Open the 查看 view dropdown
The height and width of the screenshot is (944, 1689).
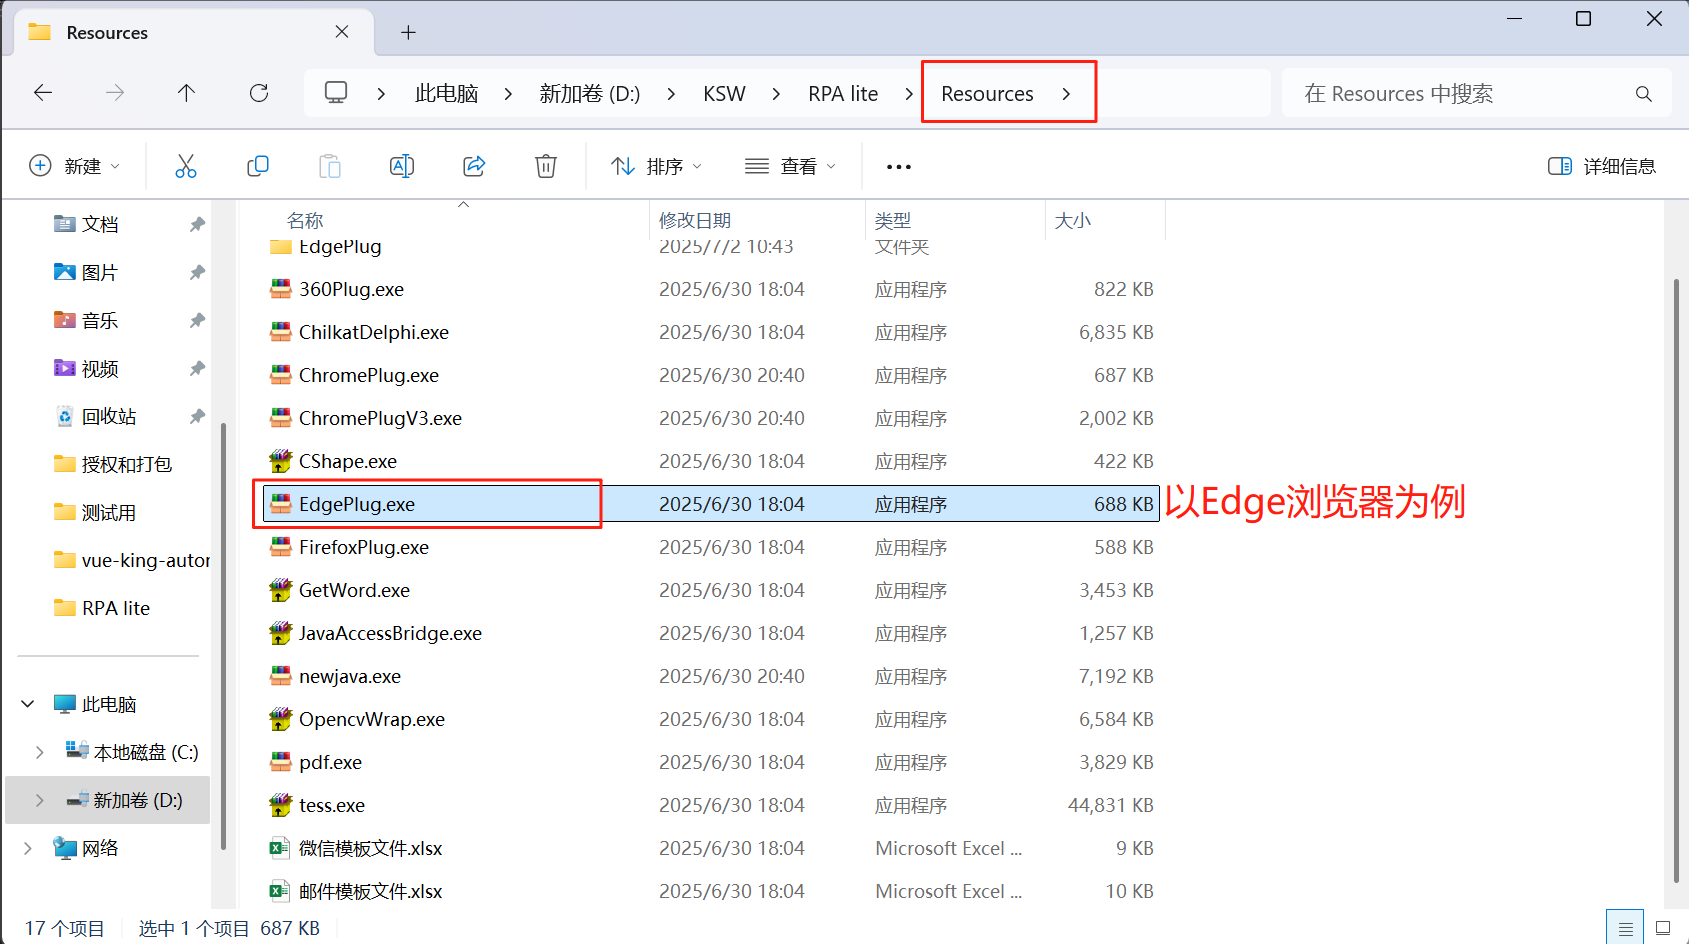click(x=790, y=166)
